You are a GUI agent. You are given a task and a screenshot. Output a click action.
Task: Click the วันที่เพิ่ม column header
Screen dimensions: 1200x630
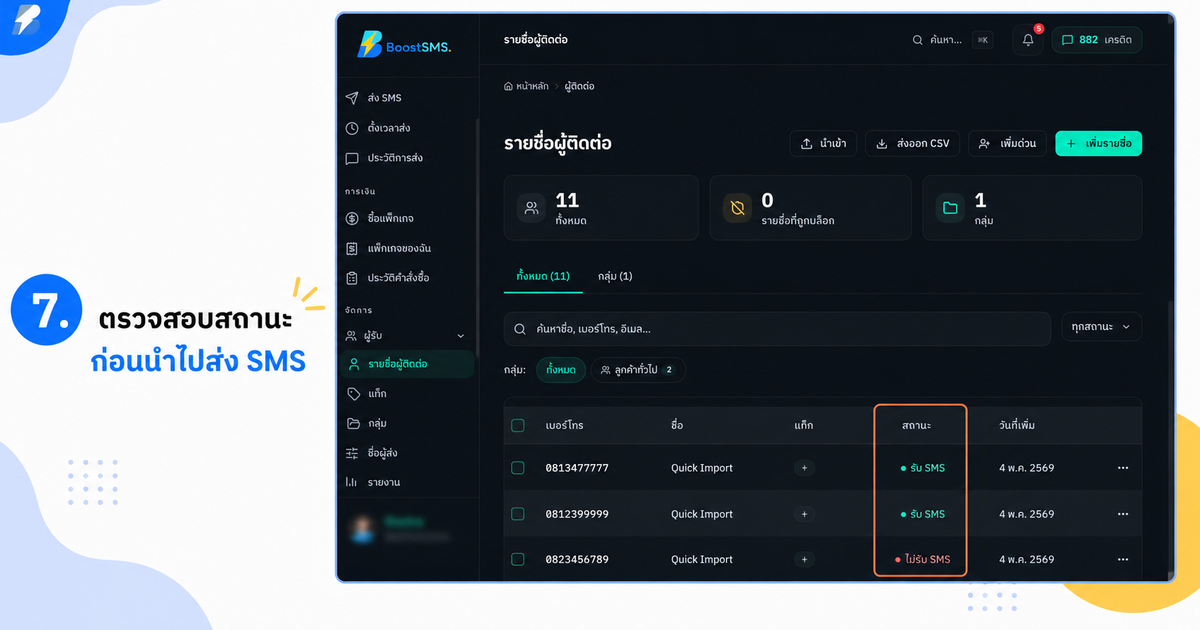1017,425
